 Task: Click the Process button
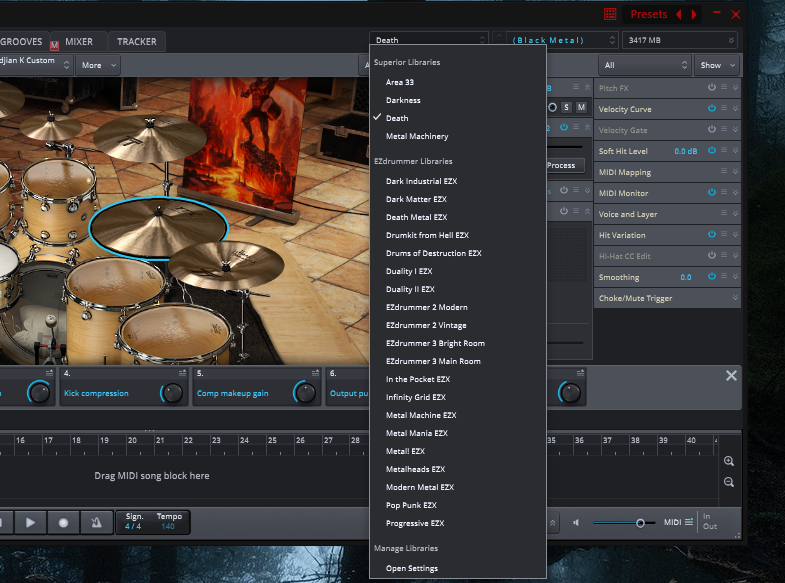click(x=565, y=165)
